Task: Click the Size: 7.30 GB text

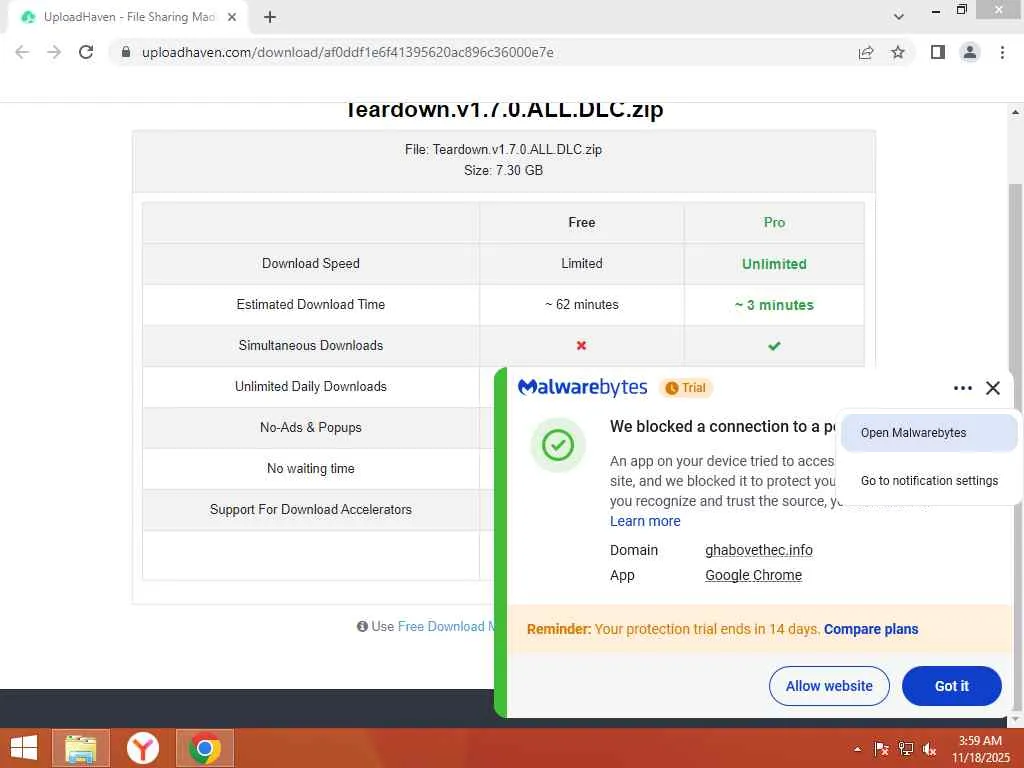Action: [x=504, y=170]
